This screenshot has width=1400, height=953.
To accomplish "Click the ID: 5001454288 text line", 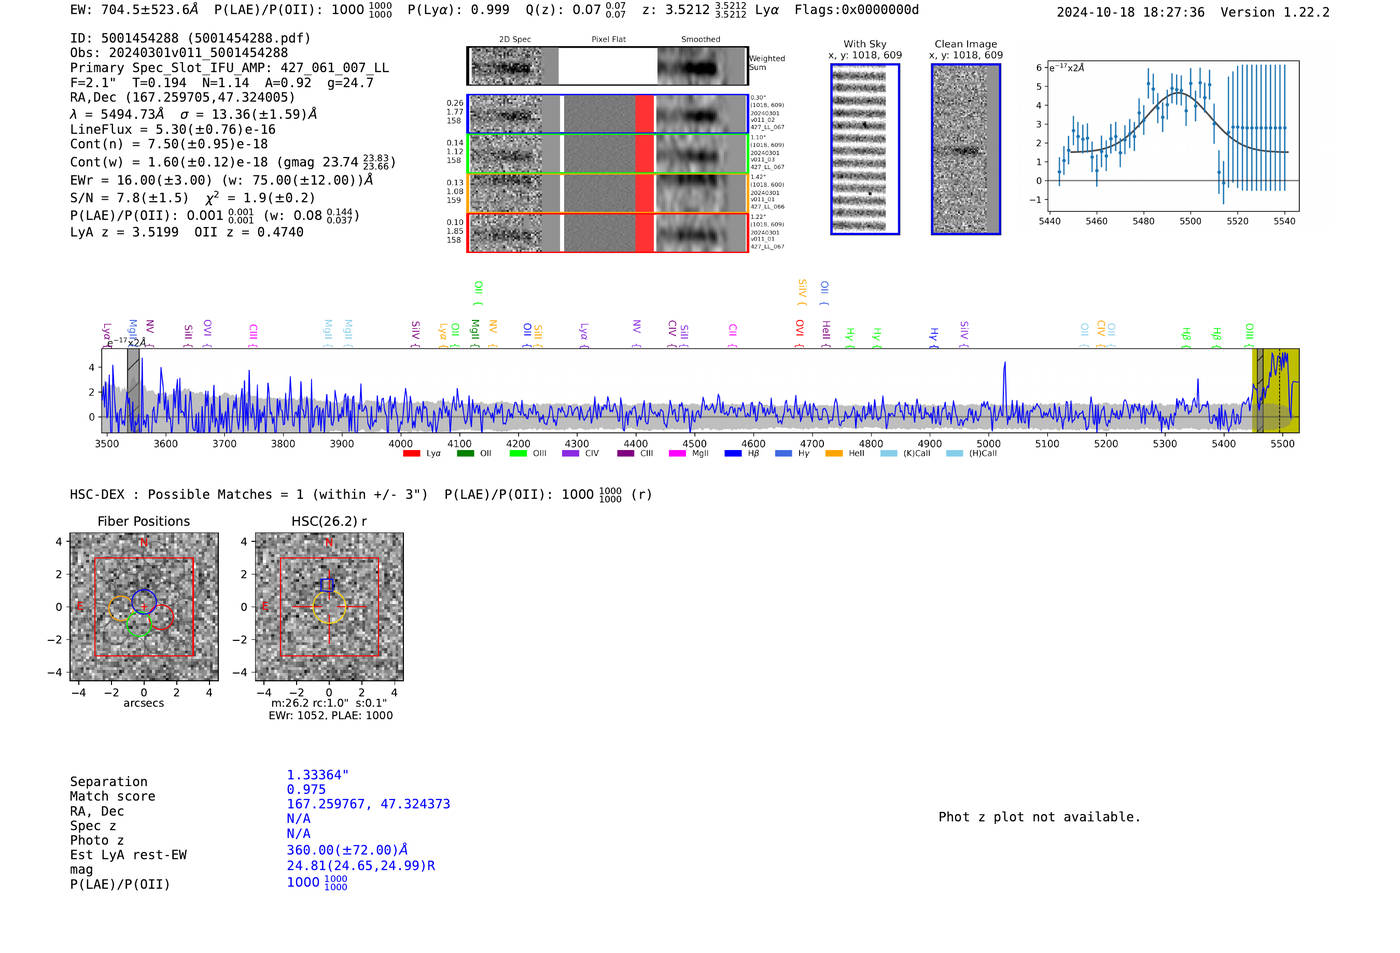I will [x=190, y=38].
